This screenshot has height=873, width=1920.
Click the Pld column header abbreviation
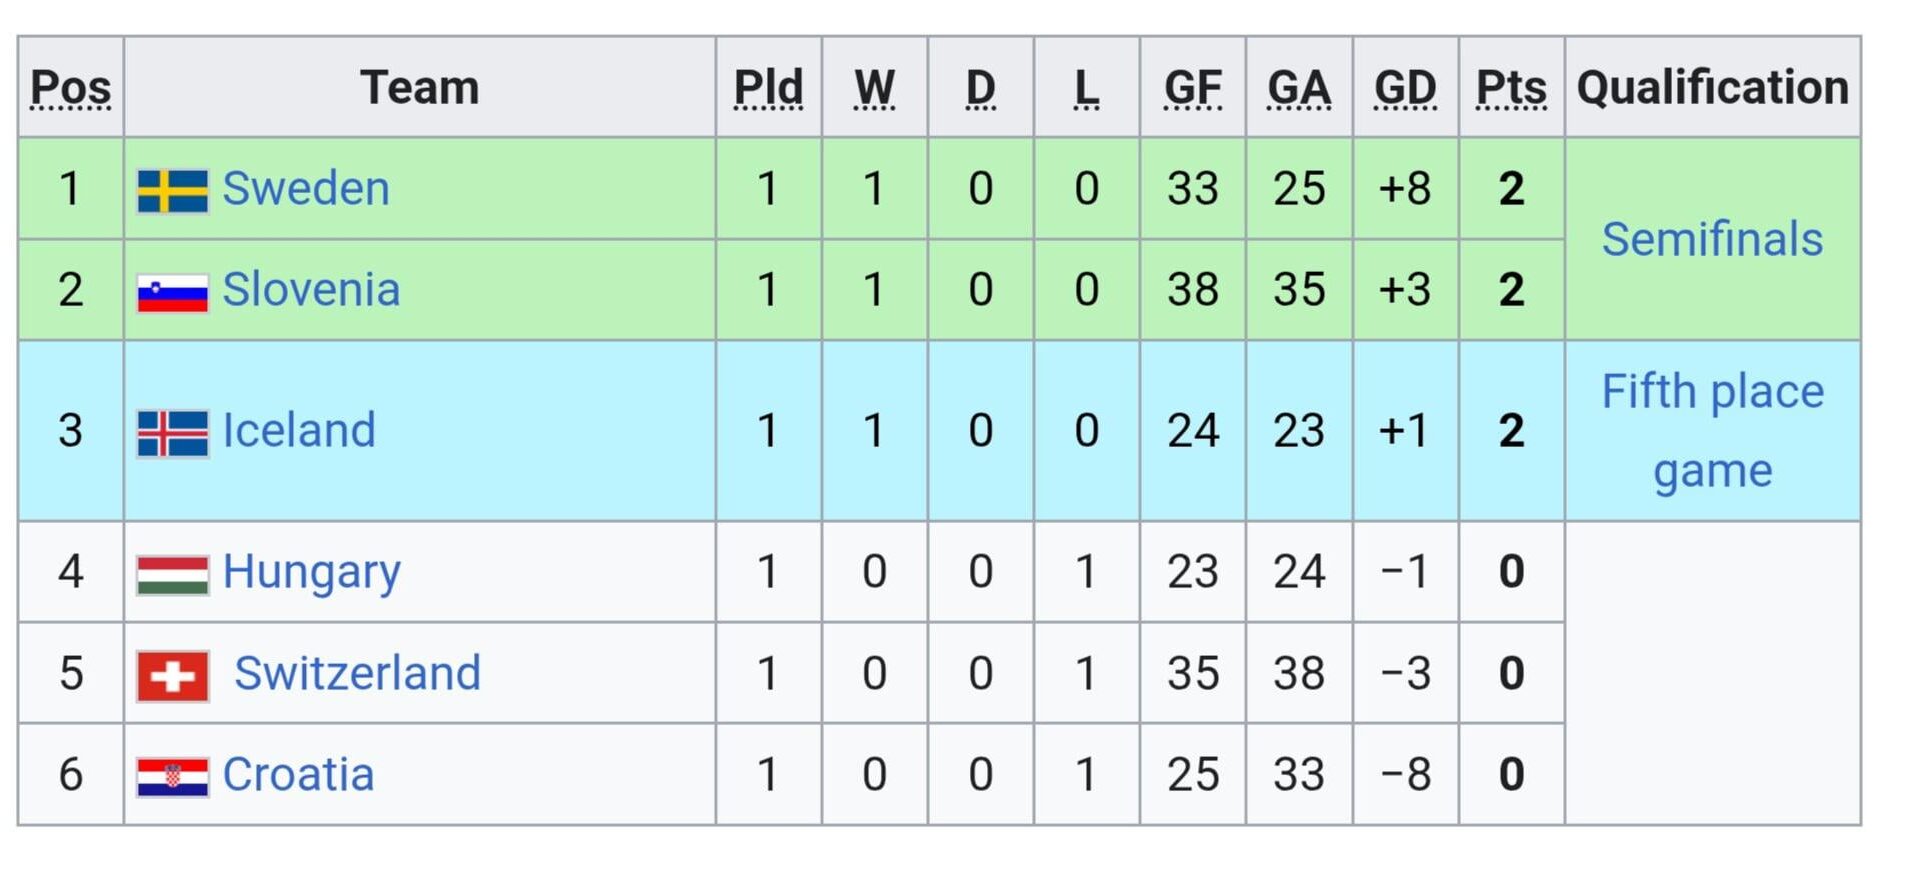click(x=768, y=88)
